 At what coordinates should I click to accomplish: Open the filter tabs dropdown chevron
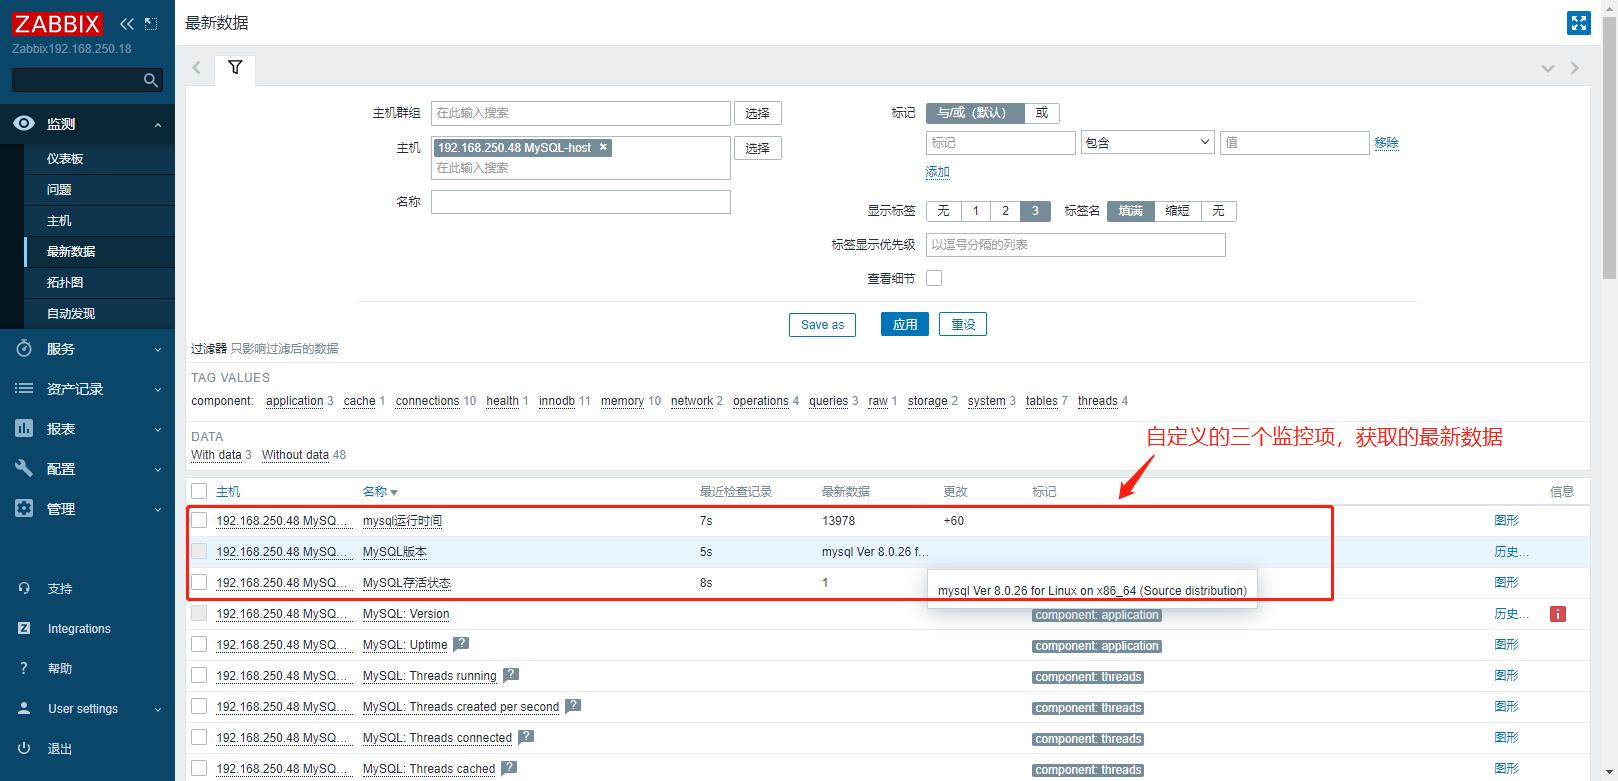click(x=1548, y=68)
